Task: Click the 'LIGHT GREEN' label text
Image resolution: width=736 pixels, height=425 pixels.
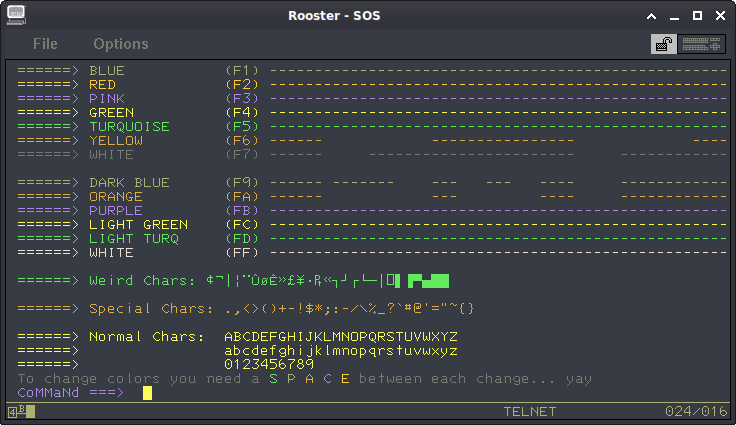Action: pyautogui.click(x=138, y=225)
